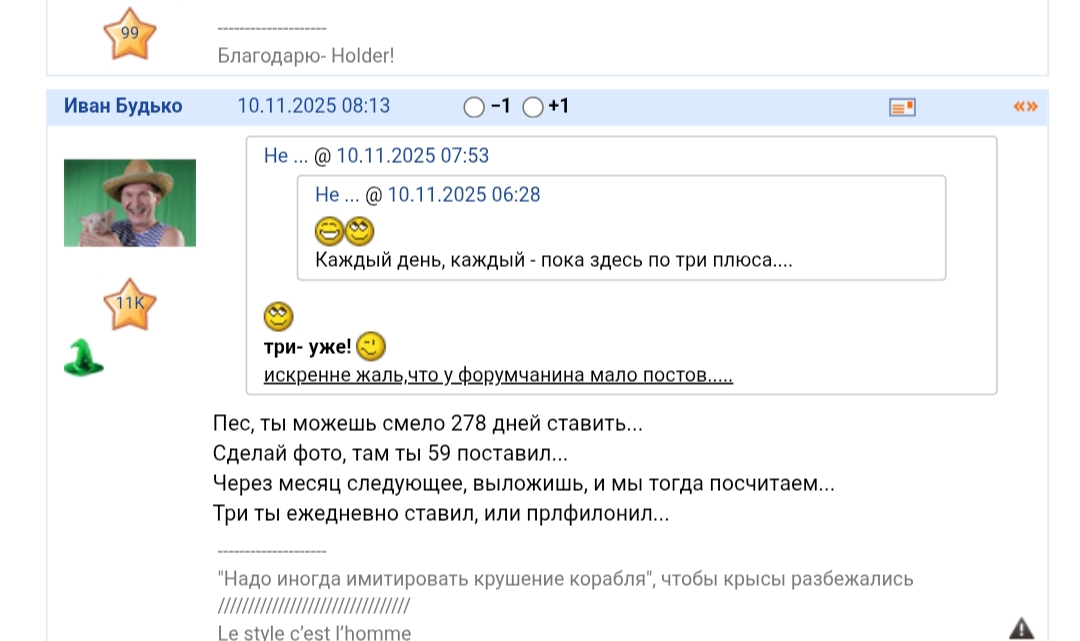
Task: Click the line 'Сделай фото, там ты 59 поставил...'
Action: coord(391,453)
